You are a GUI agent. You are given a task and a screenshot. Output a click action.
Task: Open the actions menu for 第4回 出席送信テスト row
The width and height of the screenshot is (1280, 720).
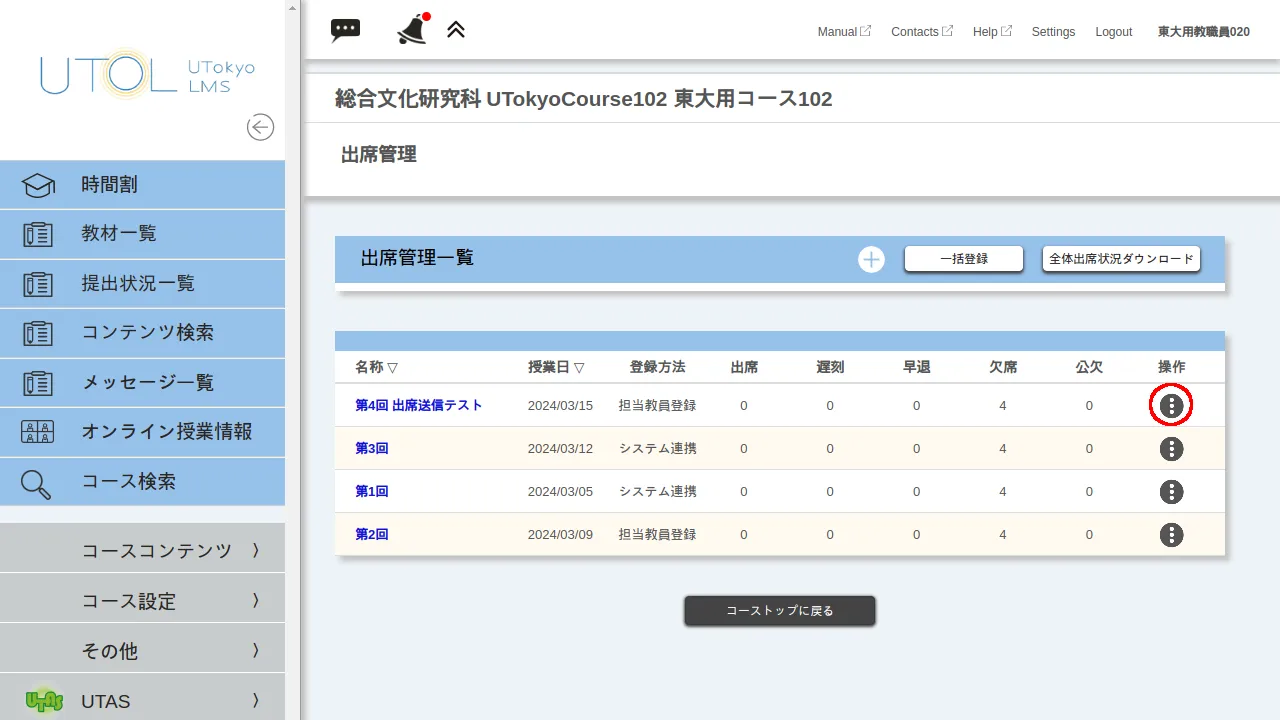pos(1171,405)
